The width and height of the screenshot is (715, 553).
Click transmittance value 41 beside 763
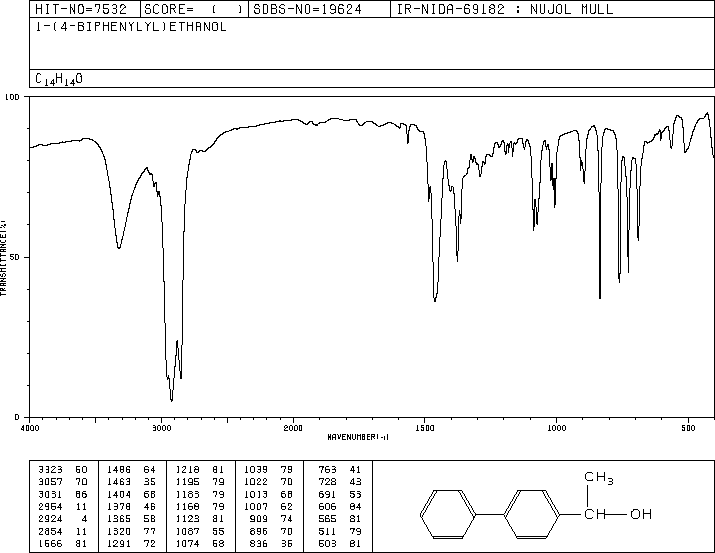355,470
